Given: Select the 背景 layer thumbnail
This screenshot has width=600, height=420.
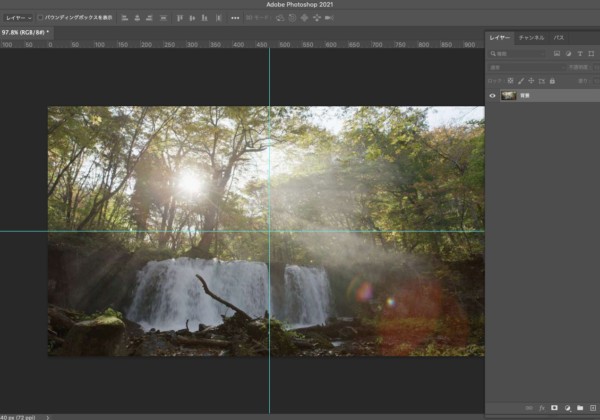Looking at the screenshot, I should (509, 96).
